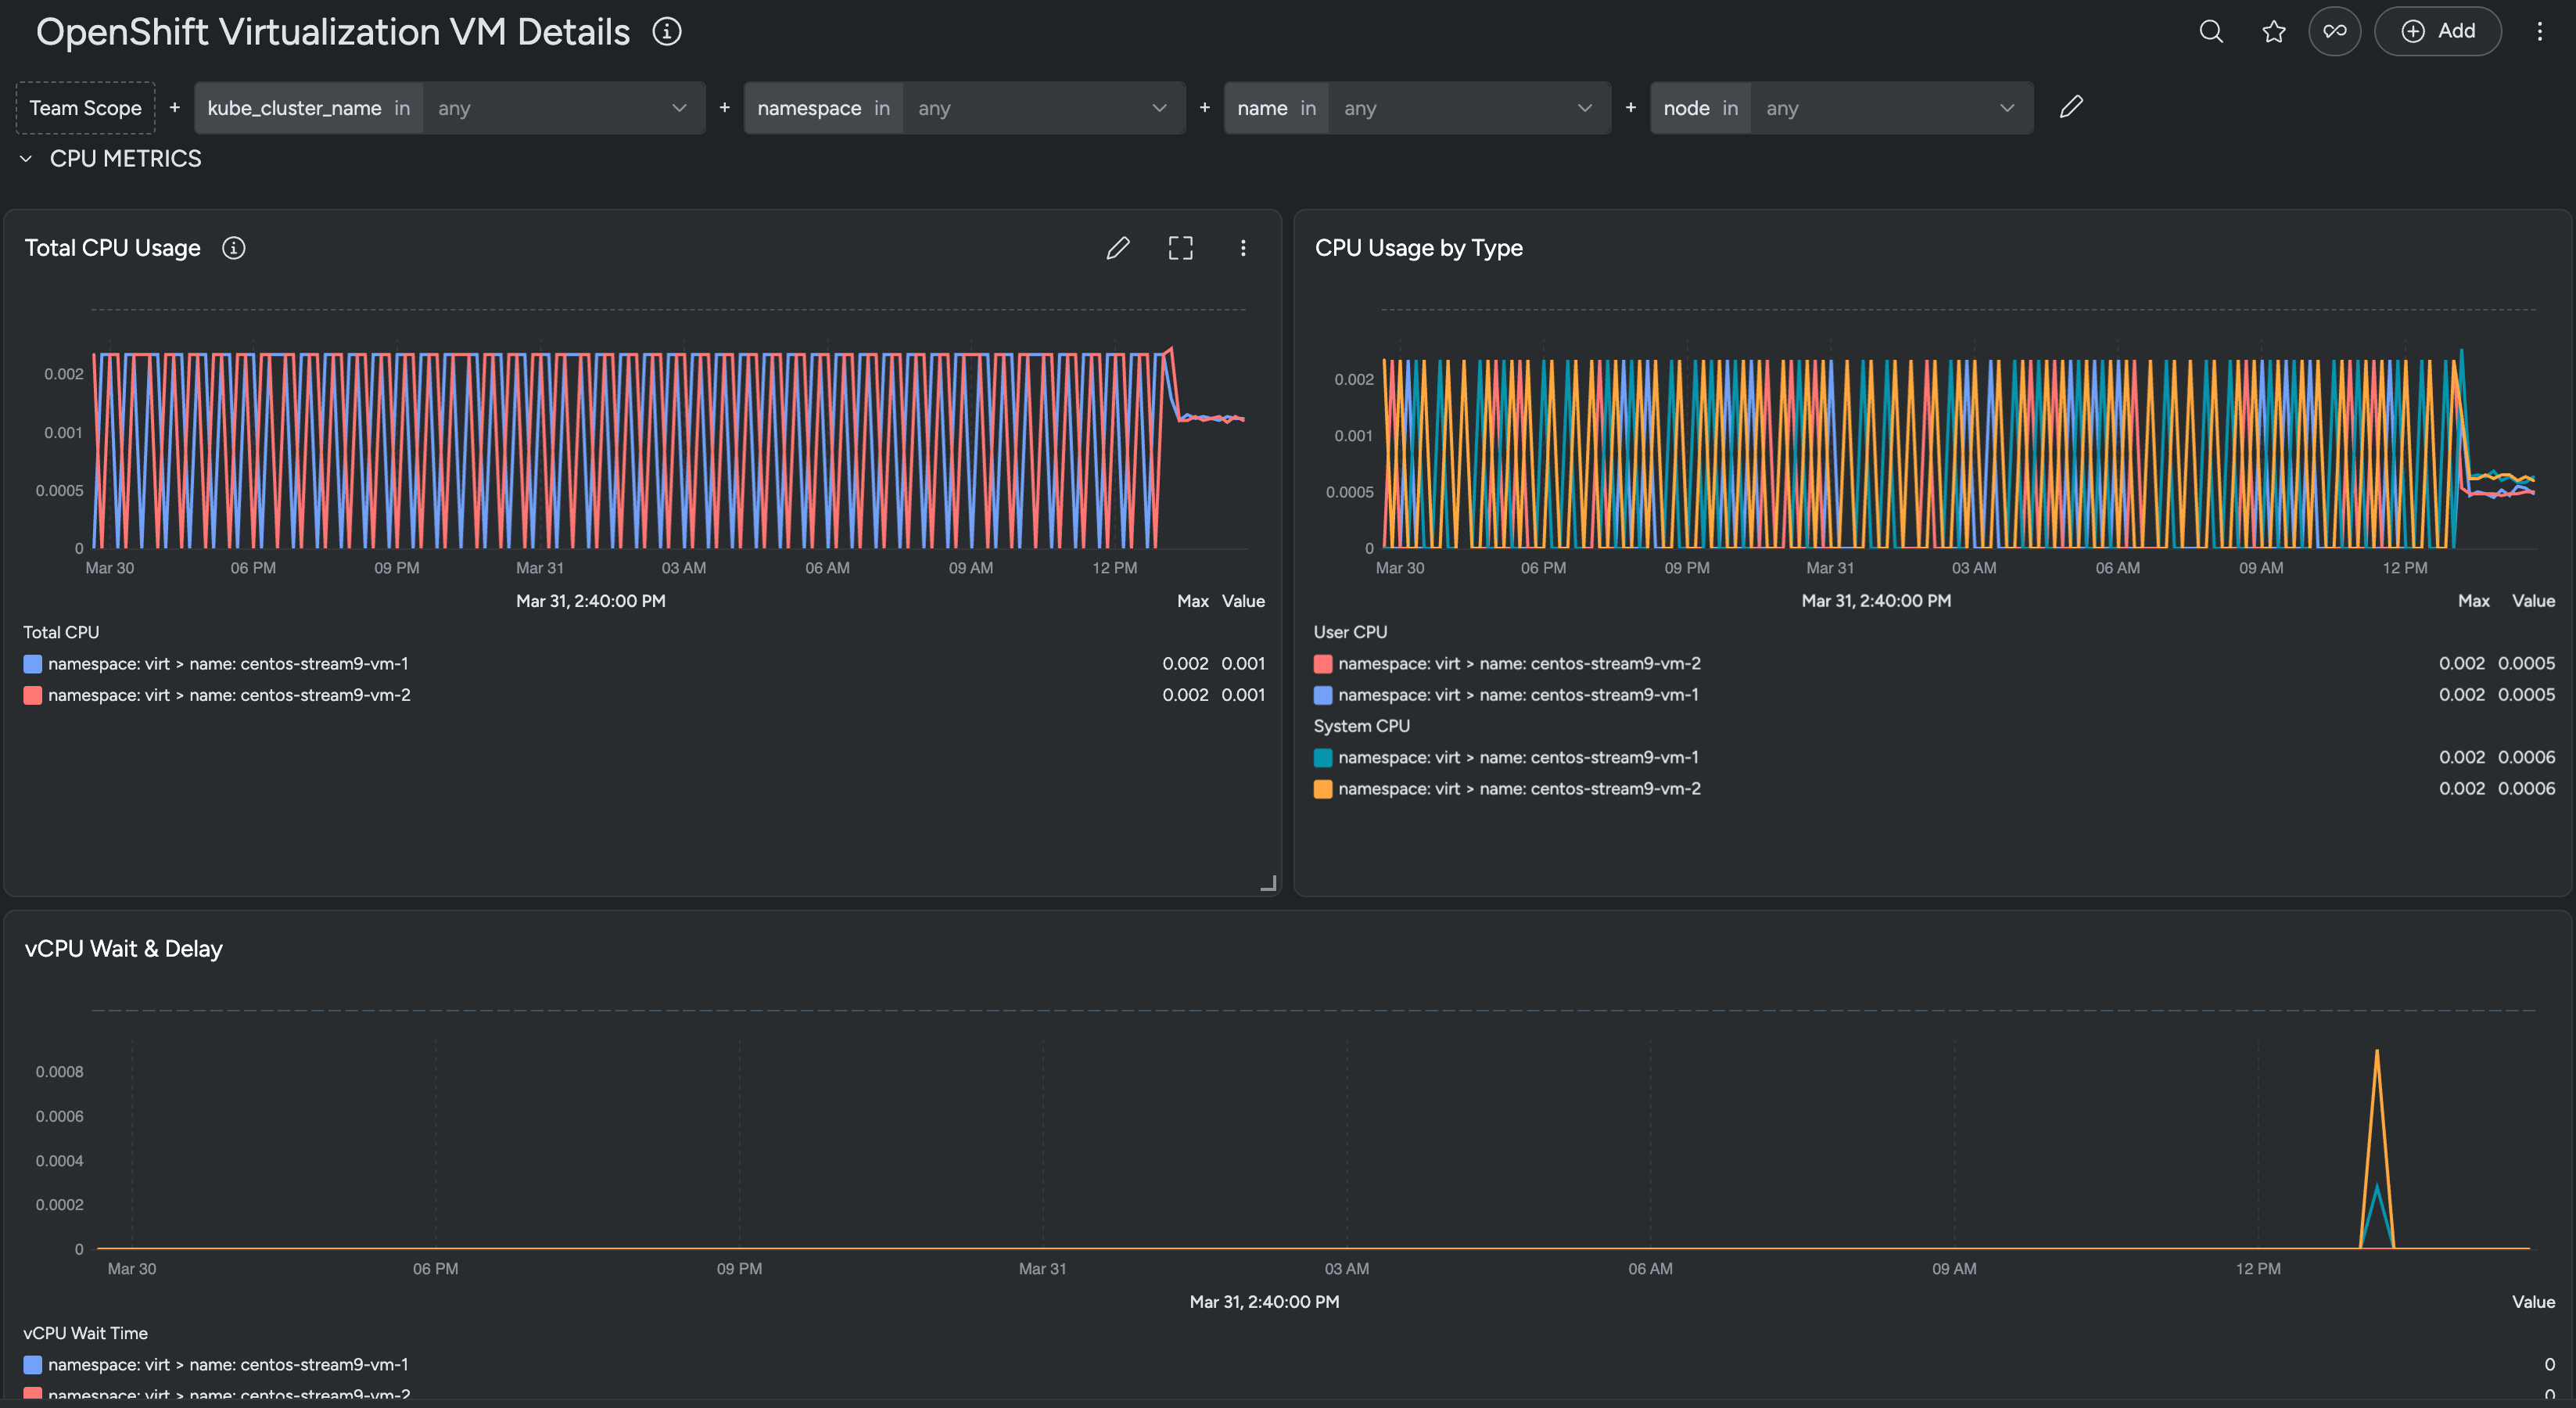The height and width of the screenshot is (1408, 2576).
Task: Open the dashboard search icon
Action: point(2211,31)
